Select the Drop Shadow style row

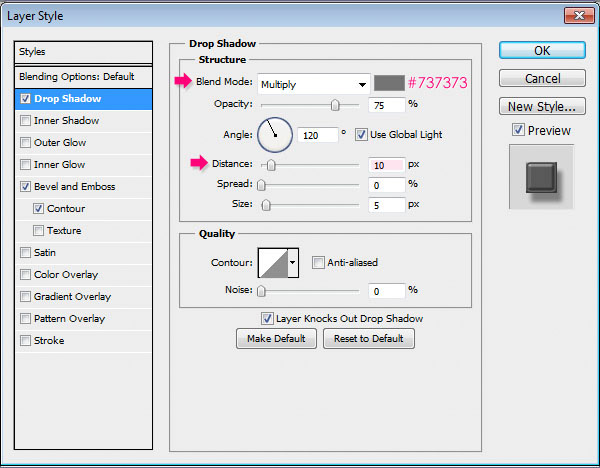click(83, 99)
